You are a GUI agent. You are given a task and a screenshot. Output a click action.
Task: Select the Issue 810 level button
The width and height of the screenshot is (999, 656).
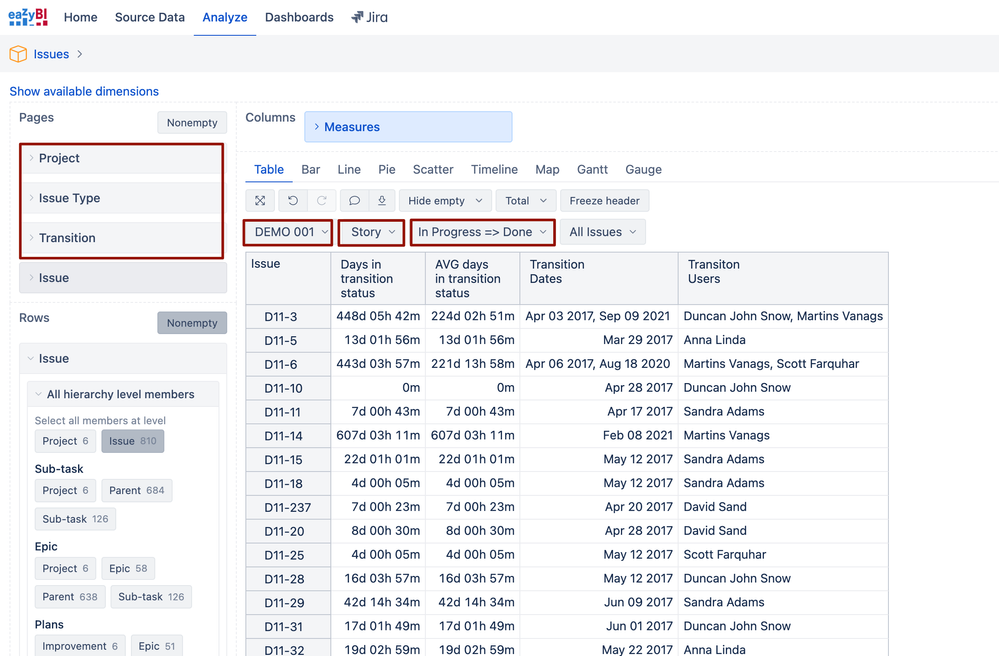coord(132,441)
